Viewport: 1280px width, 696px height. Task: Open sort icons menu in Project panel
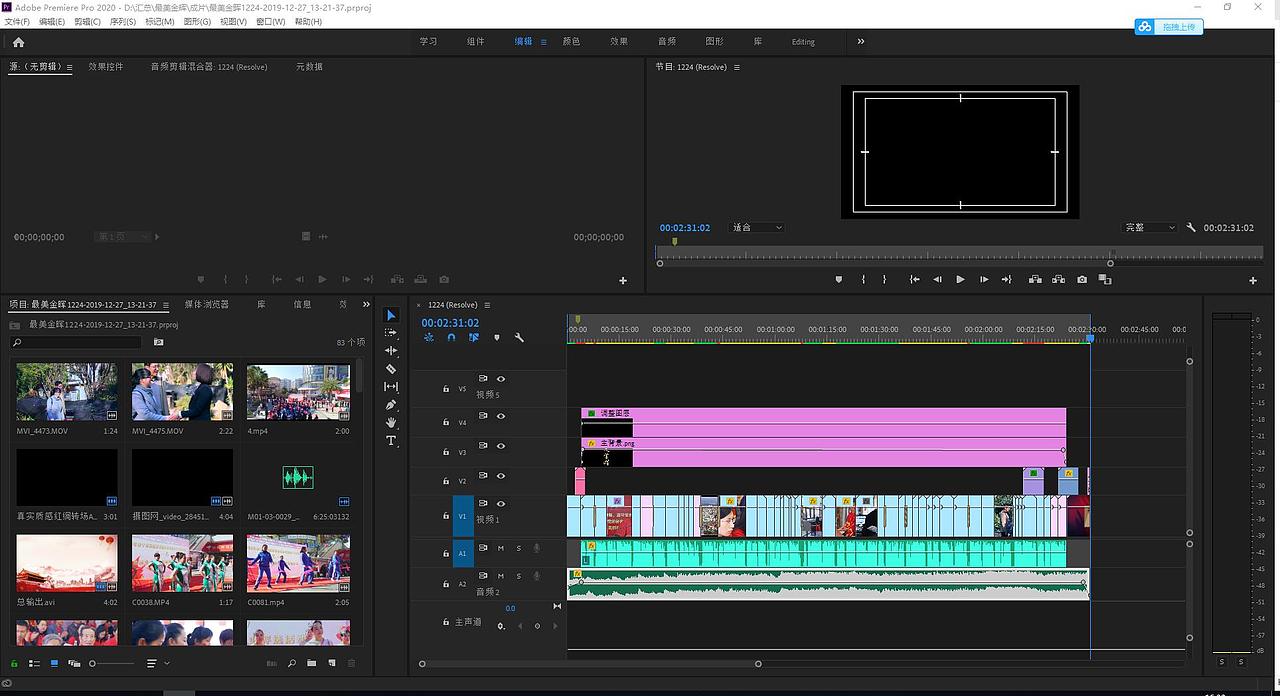tap(158, 663)
